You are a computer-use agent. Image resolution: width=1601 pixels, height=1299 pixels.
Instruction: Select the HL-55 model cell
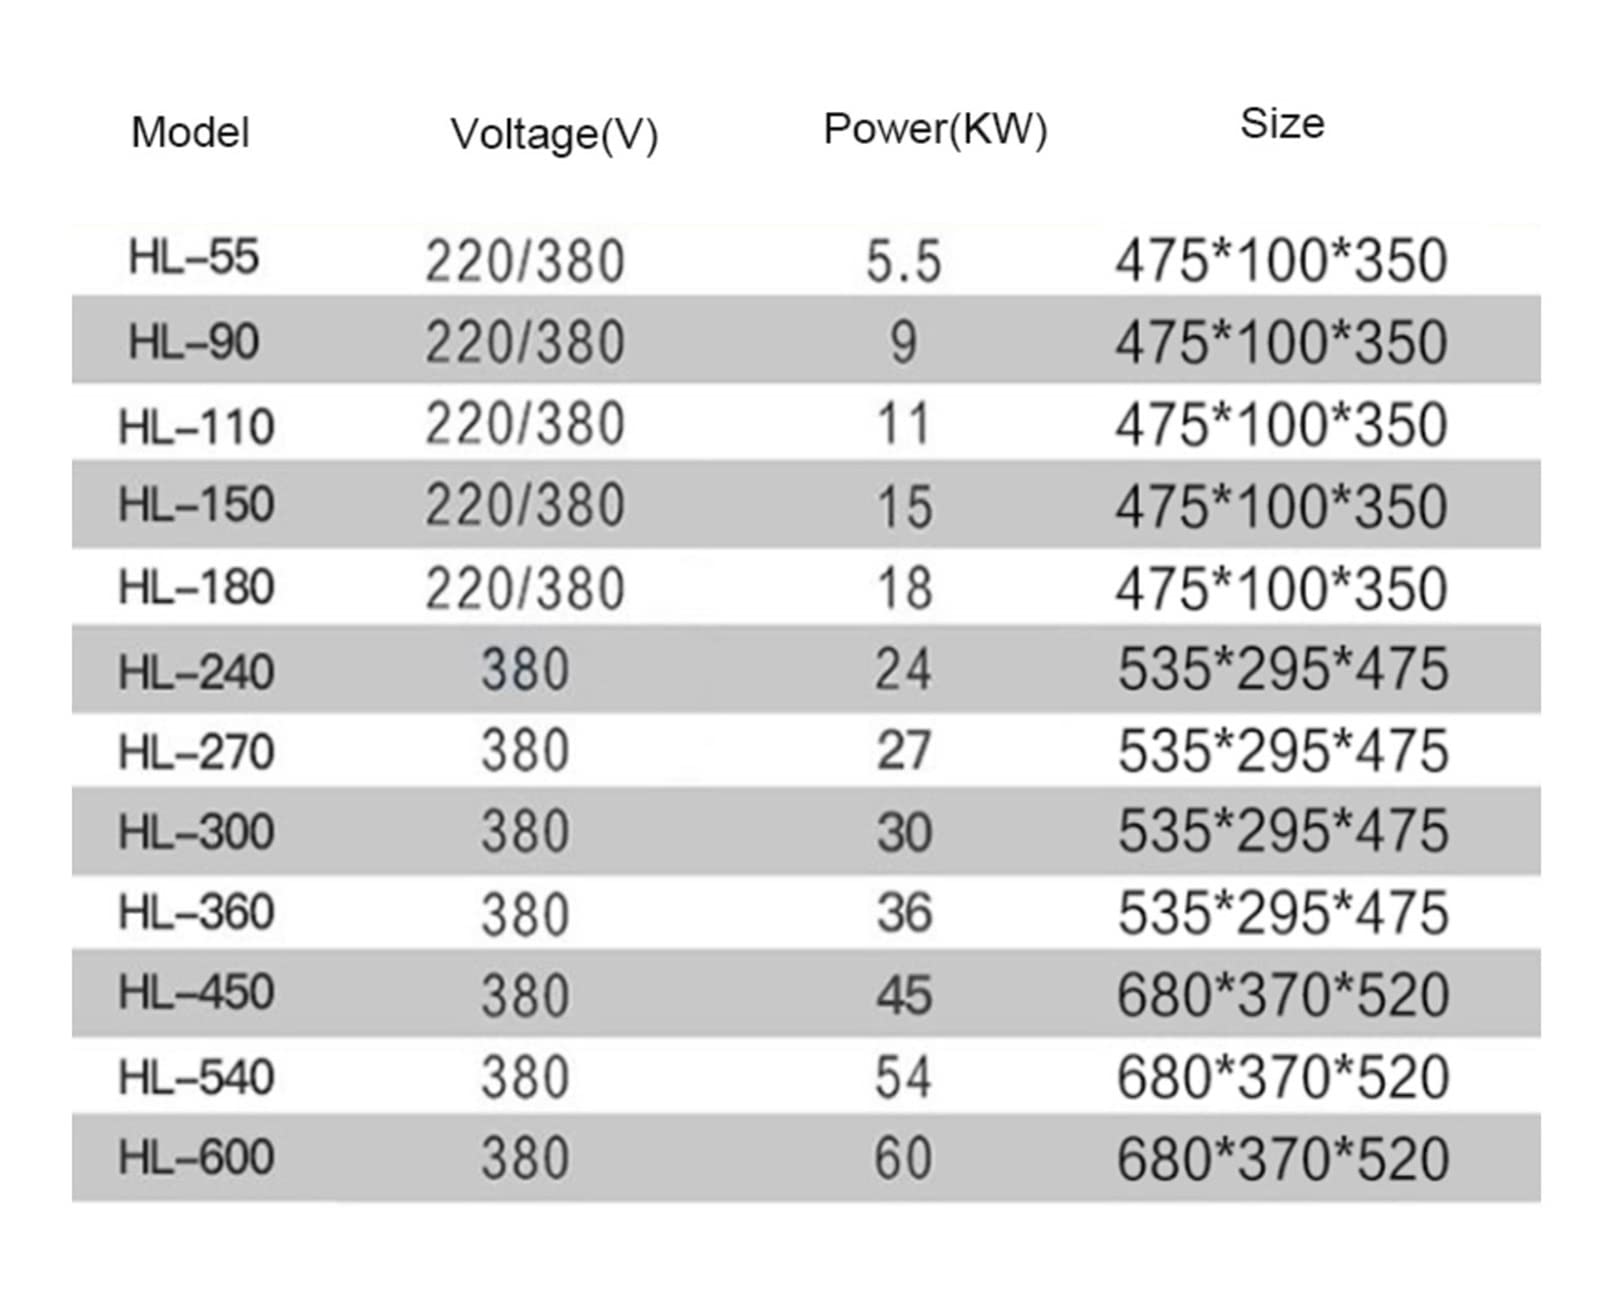(x=194, y=257)
